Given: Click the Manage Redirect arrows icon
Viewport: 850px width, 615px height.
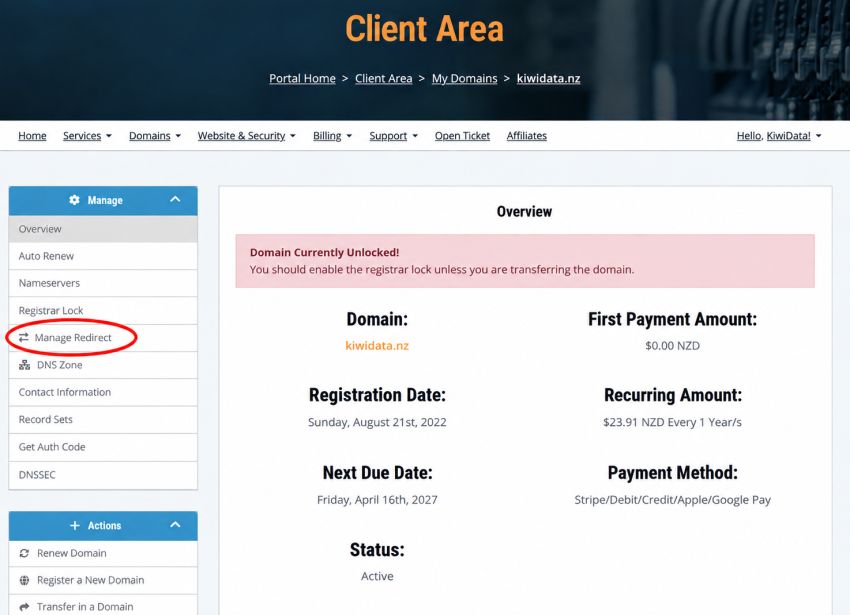Looking at the screenshot, I should pos(23,337).
